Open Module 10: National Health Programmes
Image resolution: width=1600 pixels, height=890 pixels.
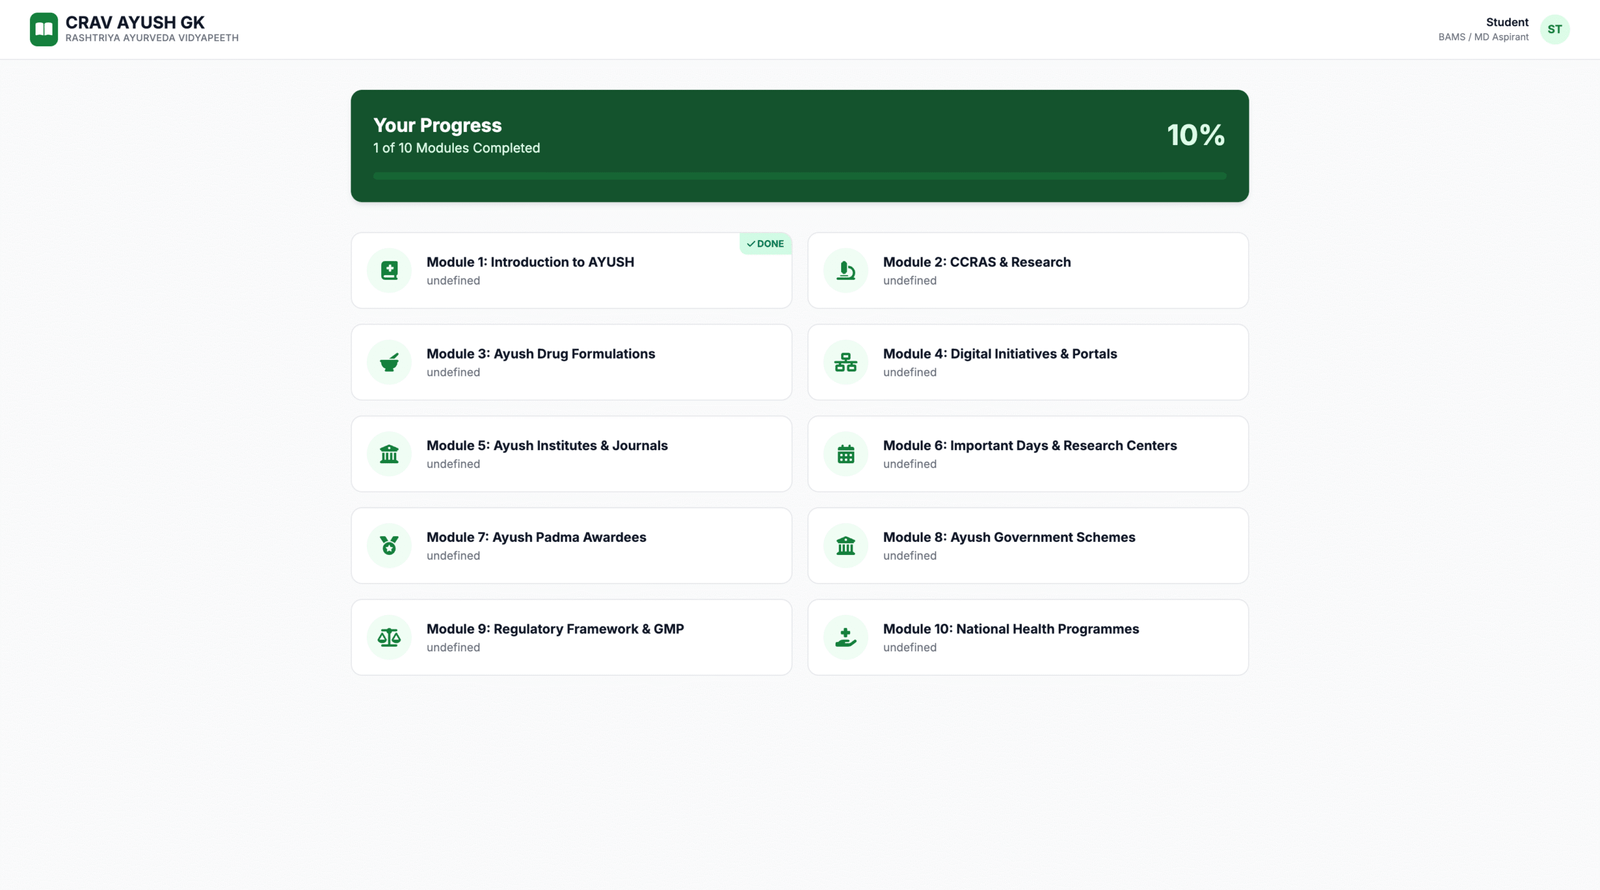pos(1010,629)
